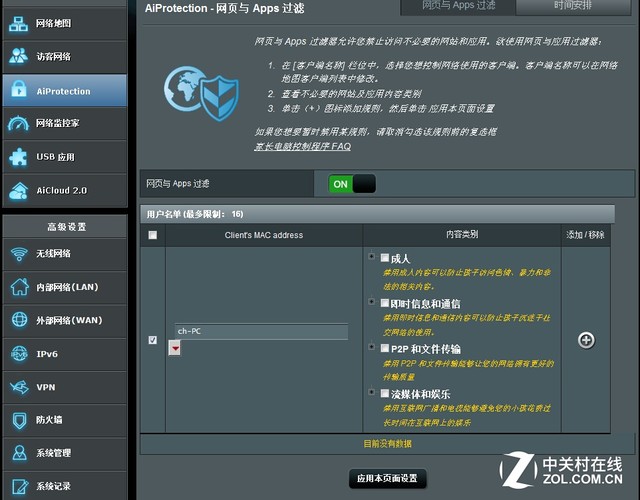Uncheck the ch-PC row checkbox
Screen dimensions: 640x500
click(x=153, y=340)
